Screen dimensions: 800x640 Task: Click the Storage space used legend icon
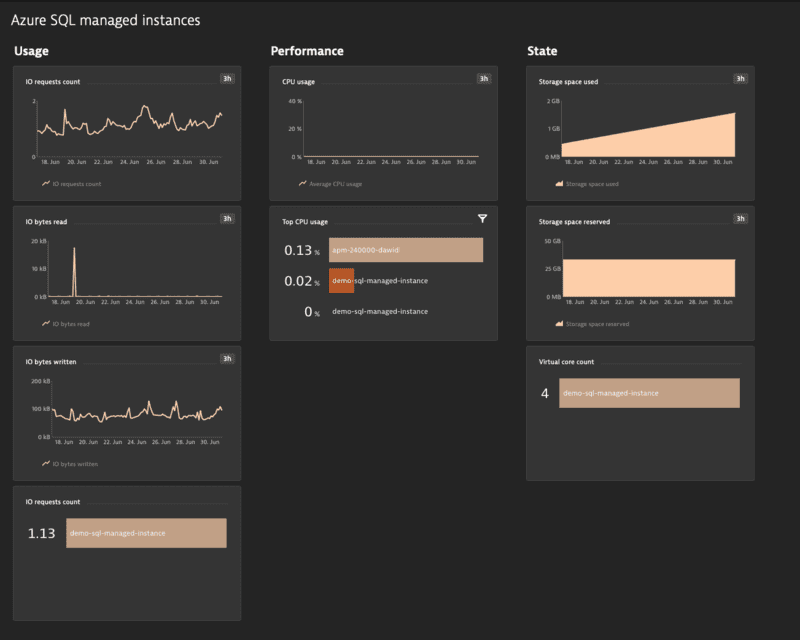coord(557,183)
